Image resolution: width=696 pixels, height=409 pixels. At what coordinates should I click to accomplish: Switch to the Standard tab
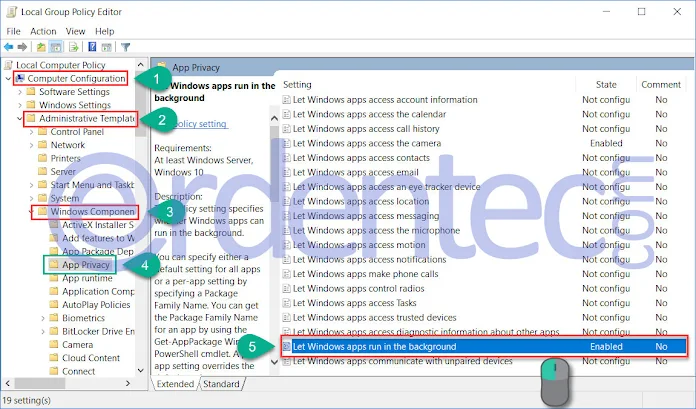(x=221, y=384)
